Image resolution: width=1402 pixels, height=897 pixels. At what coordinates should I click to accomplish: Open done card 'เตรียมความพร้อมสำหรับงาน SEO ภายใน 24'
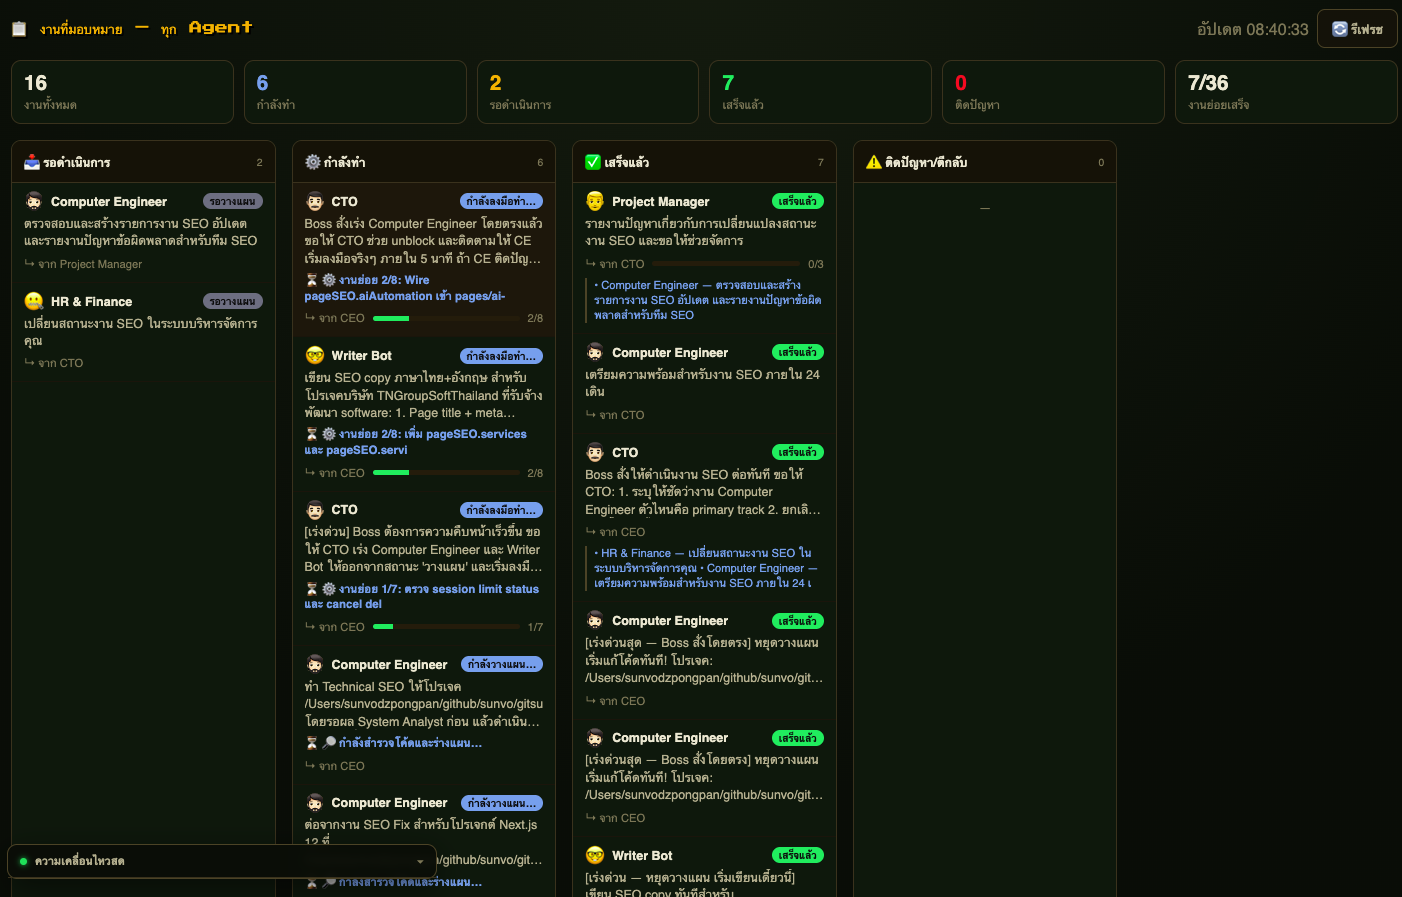[x=705, y=382]
